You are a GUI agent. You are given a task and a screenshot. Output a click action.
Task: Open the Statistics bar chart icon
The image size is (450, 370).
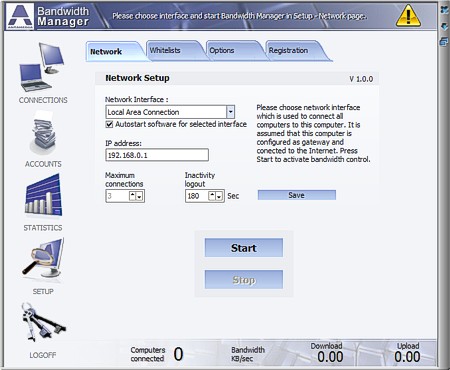point(43,195)
